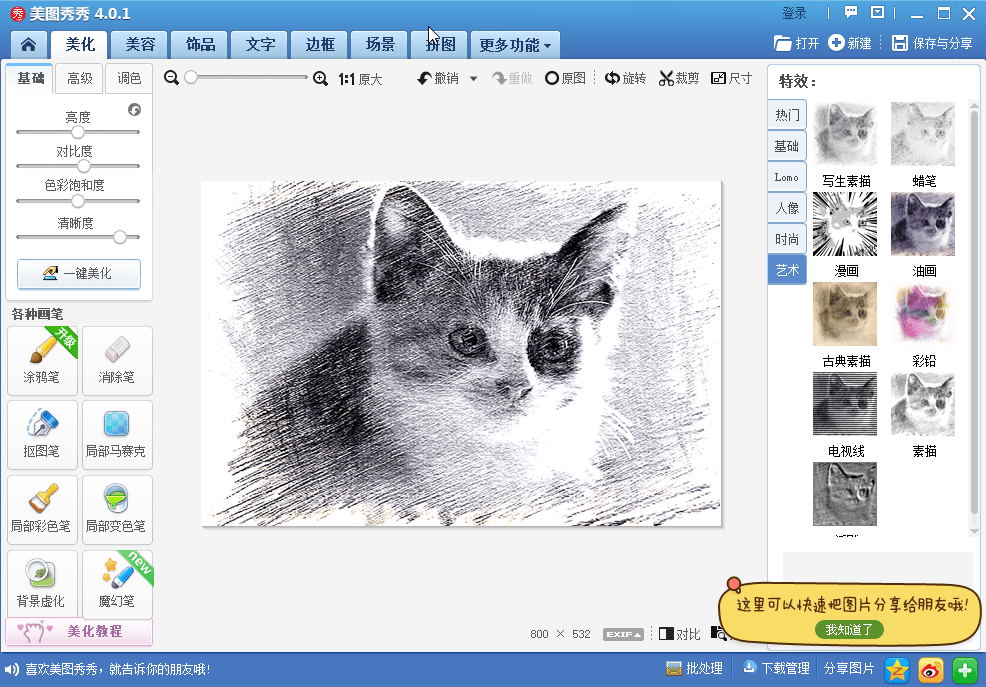Open the 背景虚化 background blur tool

[x=42, y=585]
